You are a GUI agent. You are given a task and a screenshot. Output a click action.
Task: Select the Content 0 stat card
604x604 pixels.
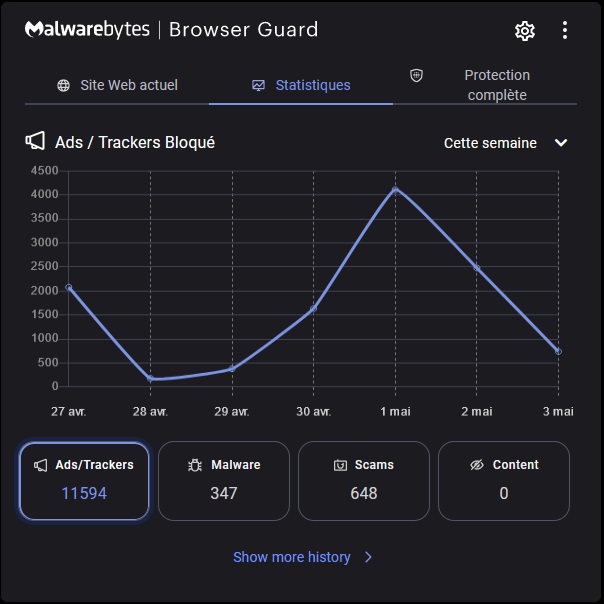504,481
